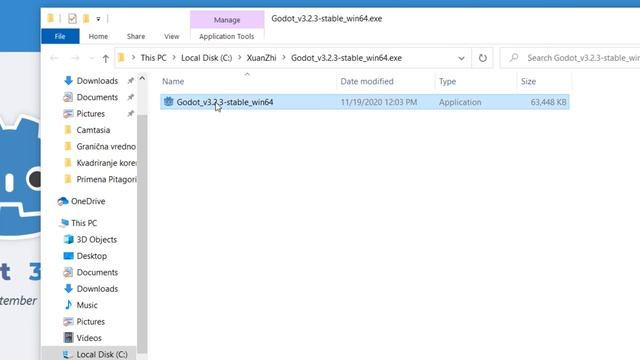Open pinned Pictures in Quick access

(91, 113)
